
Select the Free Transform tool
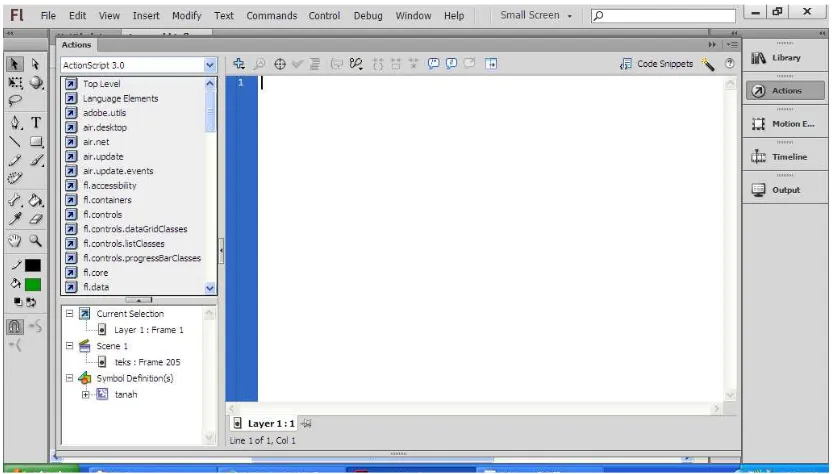coord(15,82)
